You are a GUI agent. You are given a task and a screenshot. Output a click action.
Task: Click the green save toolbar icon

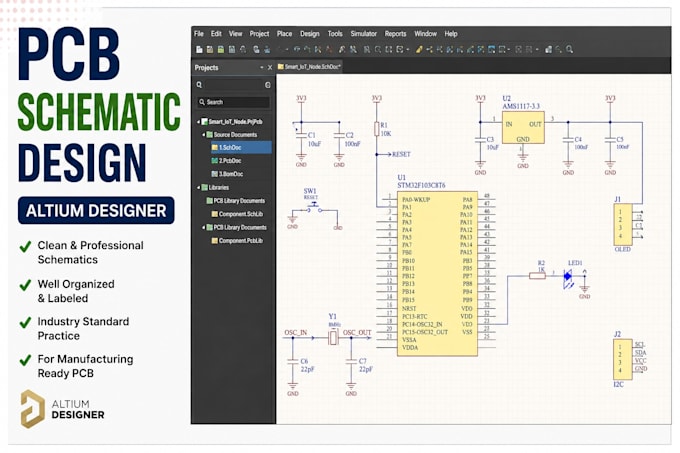tap(221, 49)
